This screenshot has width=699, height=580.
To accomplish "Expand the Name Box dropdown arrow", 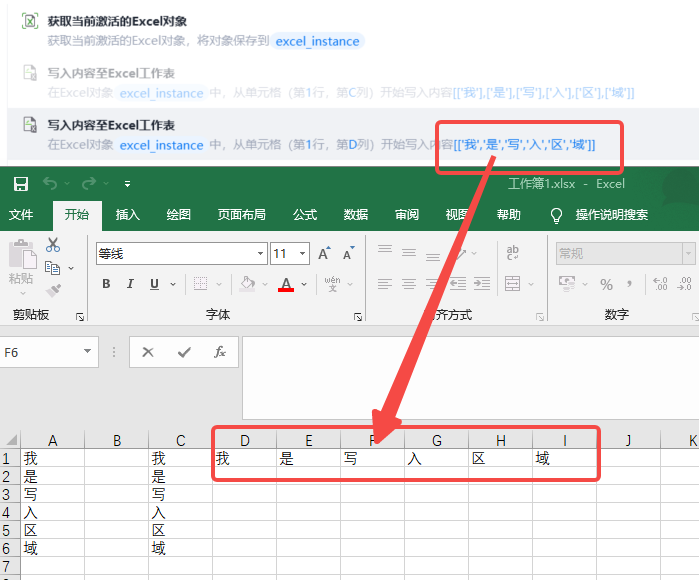I will click(x=88, y=352).
